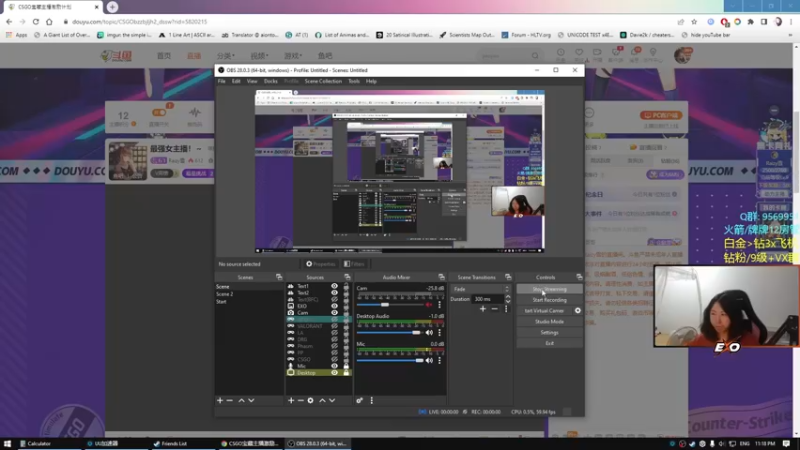Move scene up in the Scenes list
Image resolution: width=800 pixels, height=450 pixels.
click(x=241, y=401)
